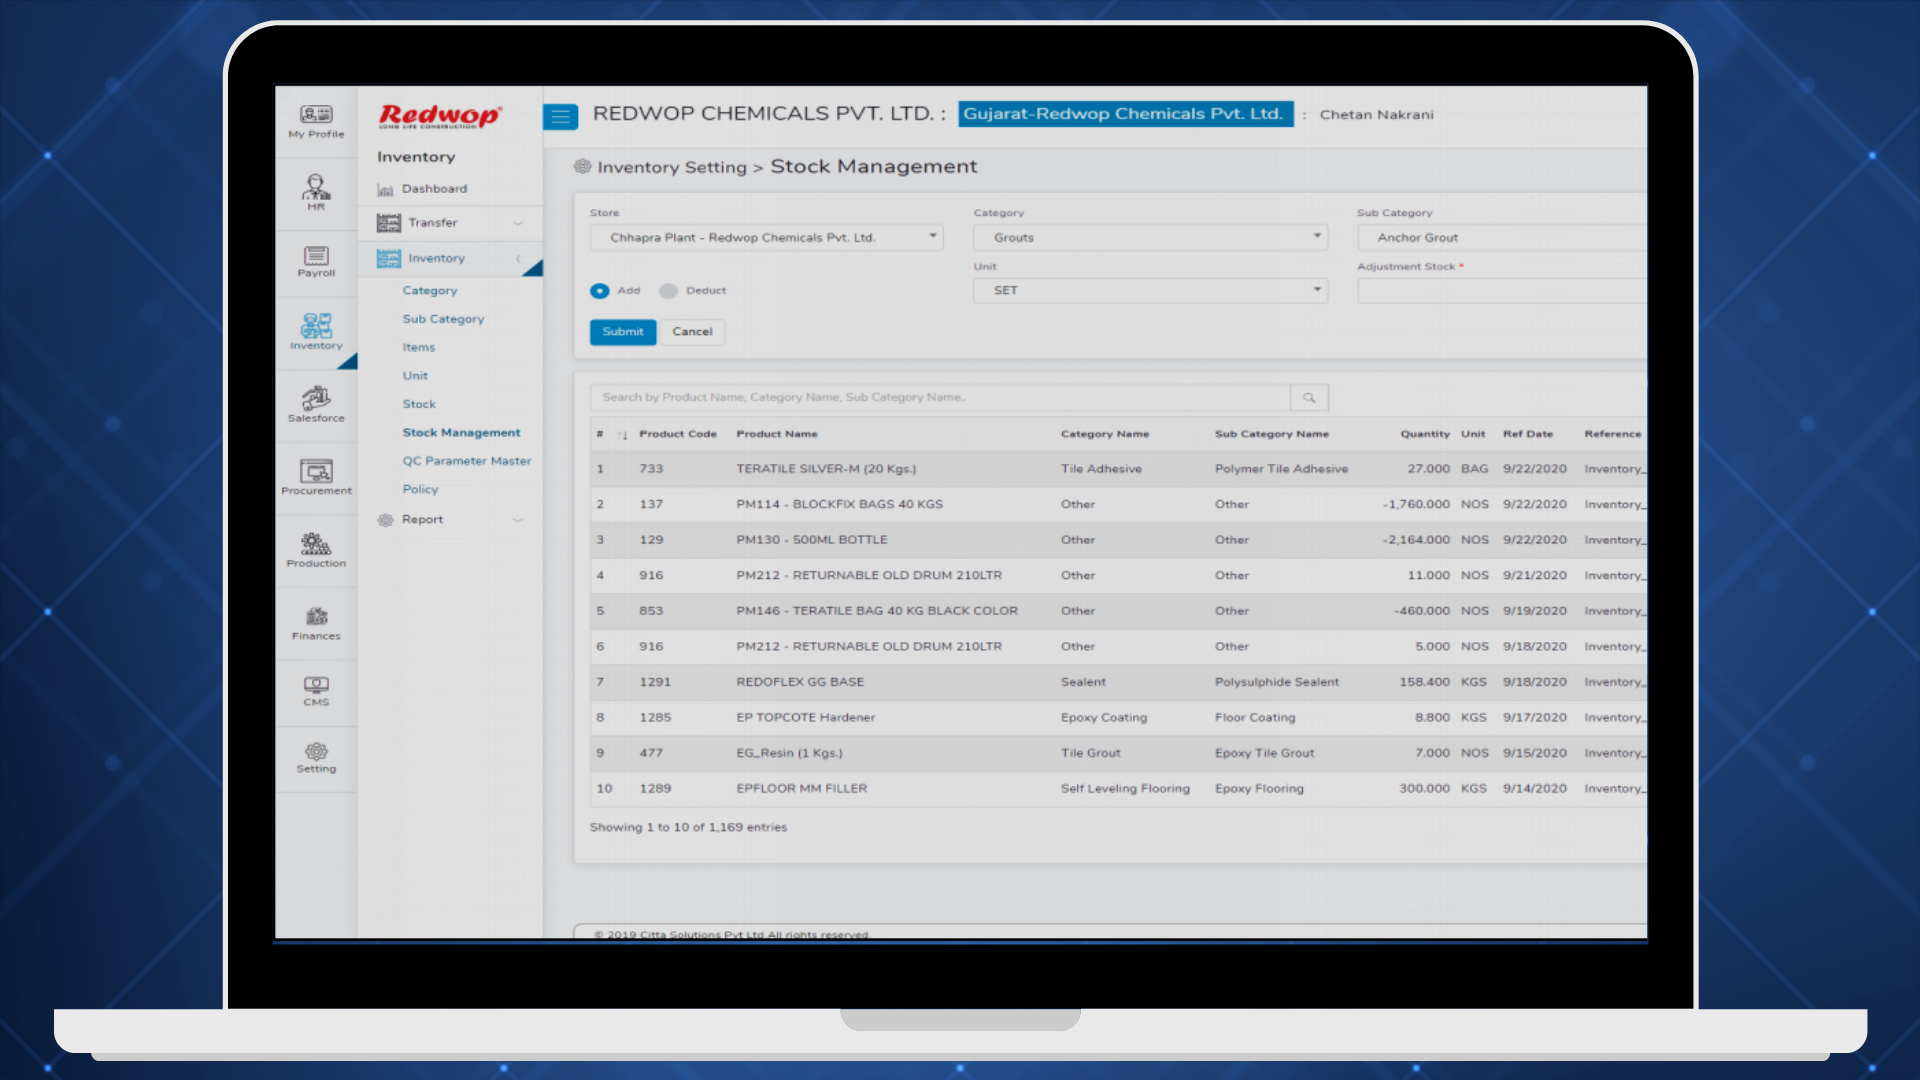Open the Sub Category dropdown Anchor Grout
Image resolution: width=1920 pixels, height=1080 pixels.
click(1502, 238)
